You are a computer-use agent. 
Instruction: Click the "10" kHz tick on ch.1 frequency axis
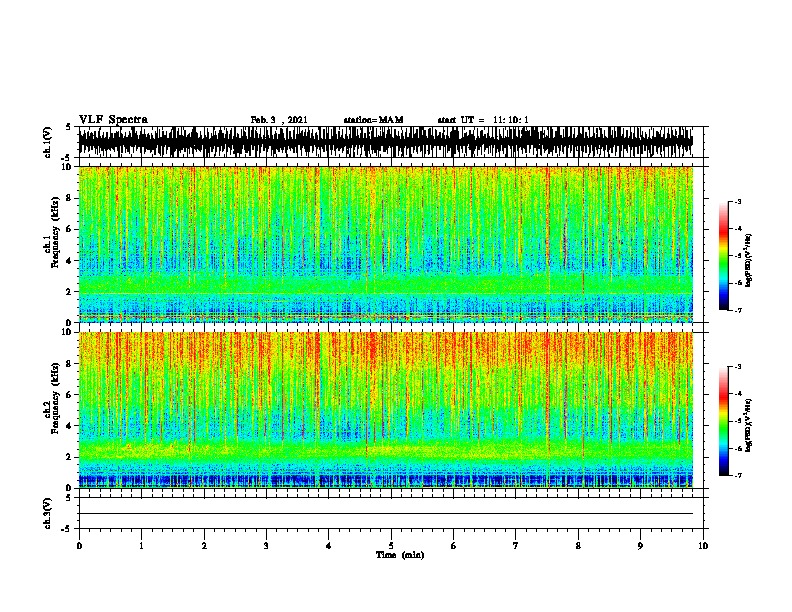69,168
